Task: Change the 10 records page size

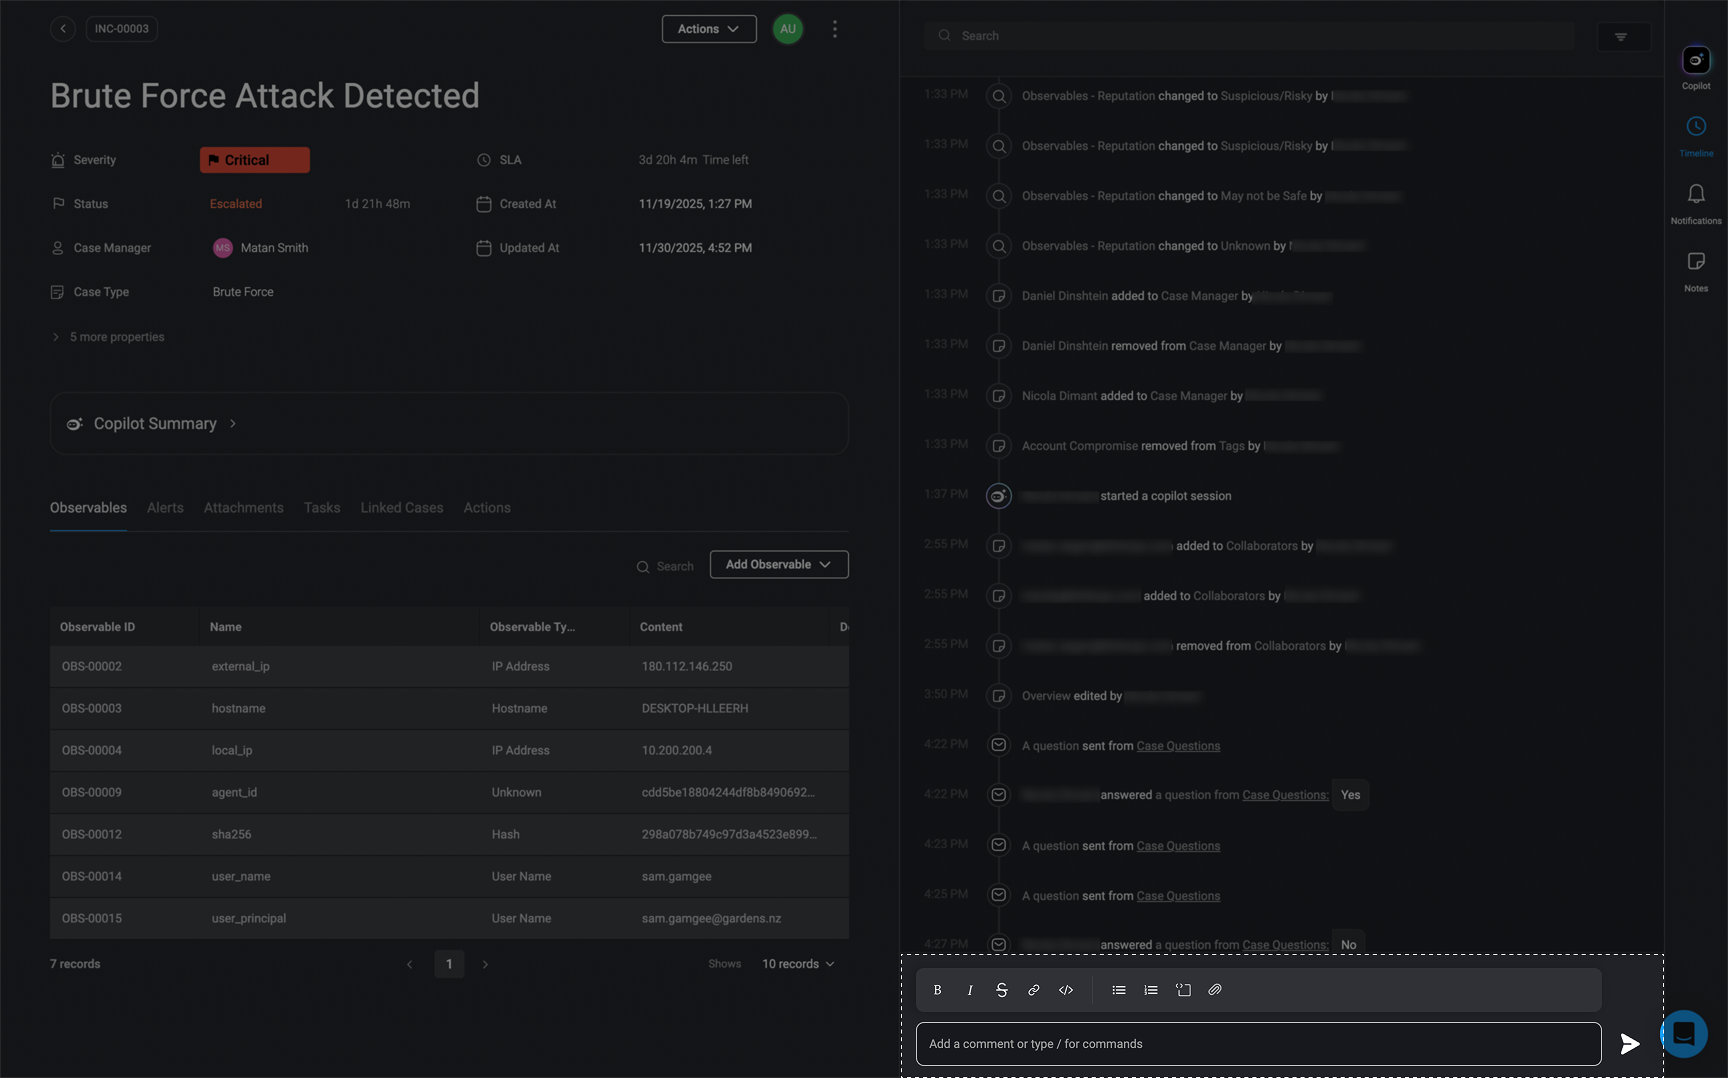Action: click(797, 964)
